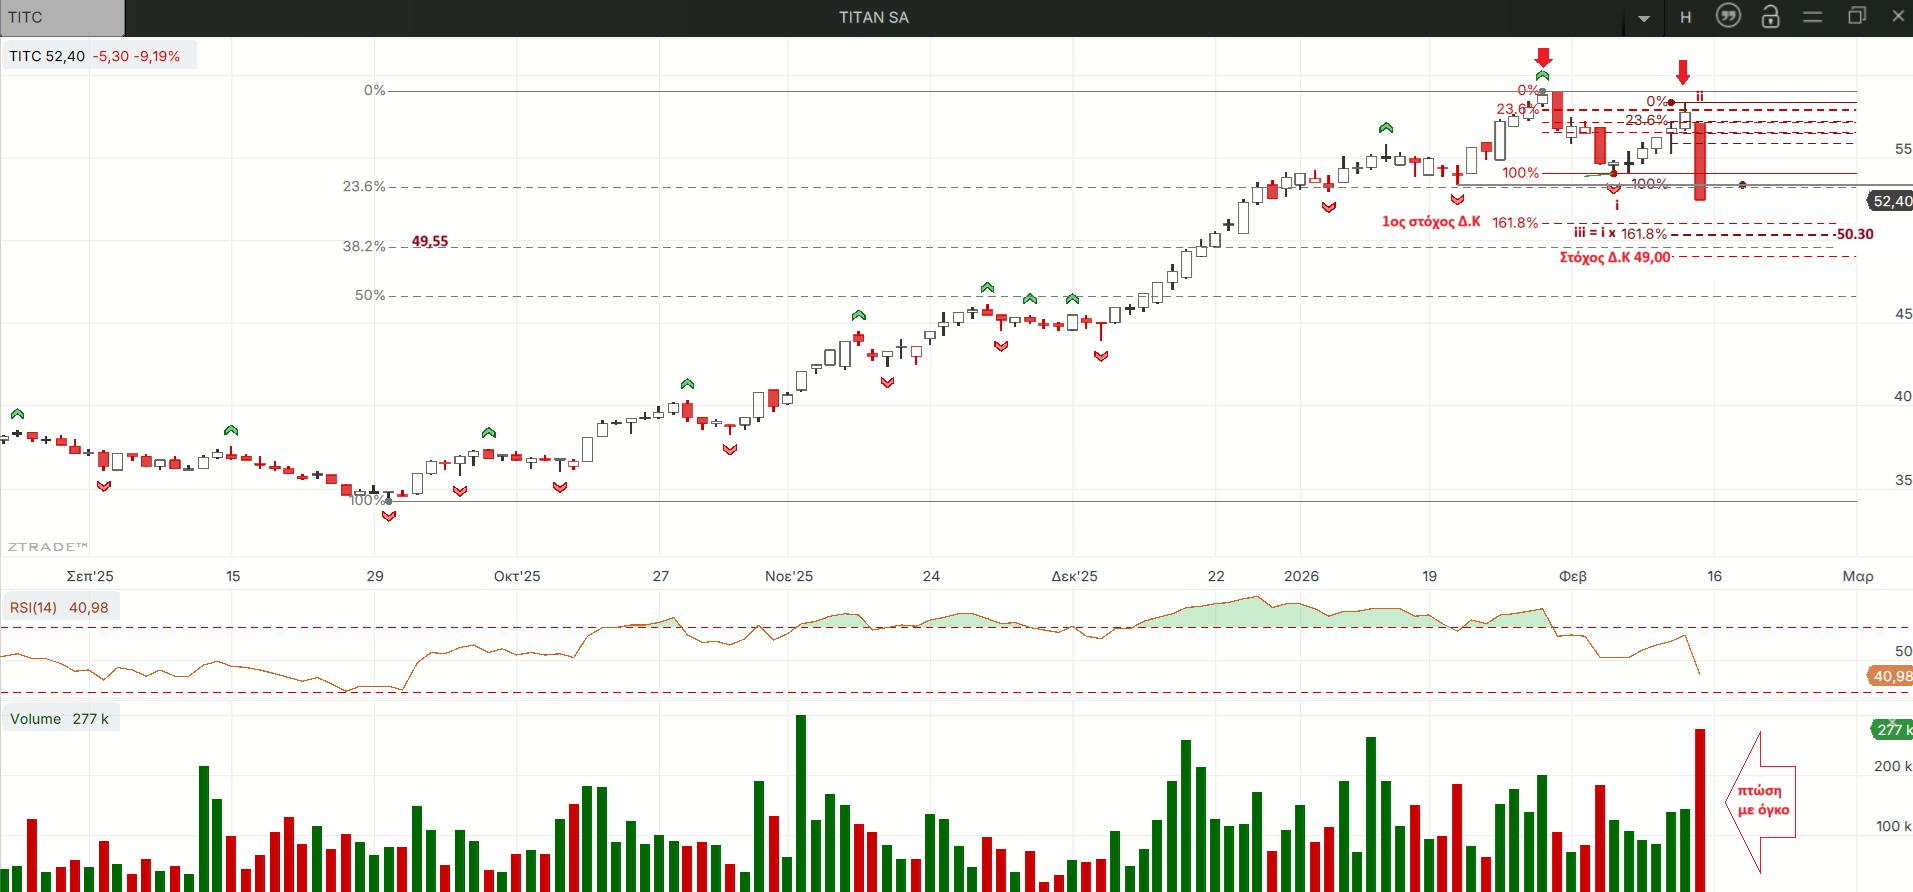Click the quotation-mark comment icon in title bar
Viewport: 1913px width, 892px height.
(1728, 16)
